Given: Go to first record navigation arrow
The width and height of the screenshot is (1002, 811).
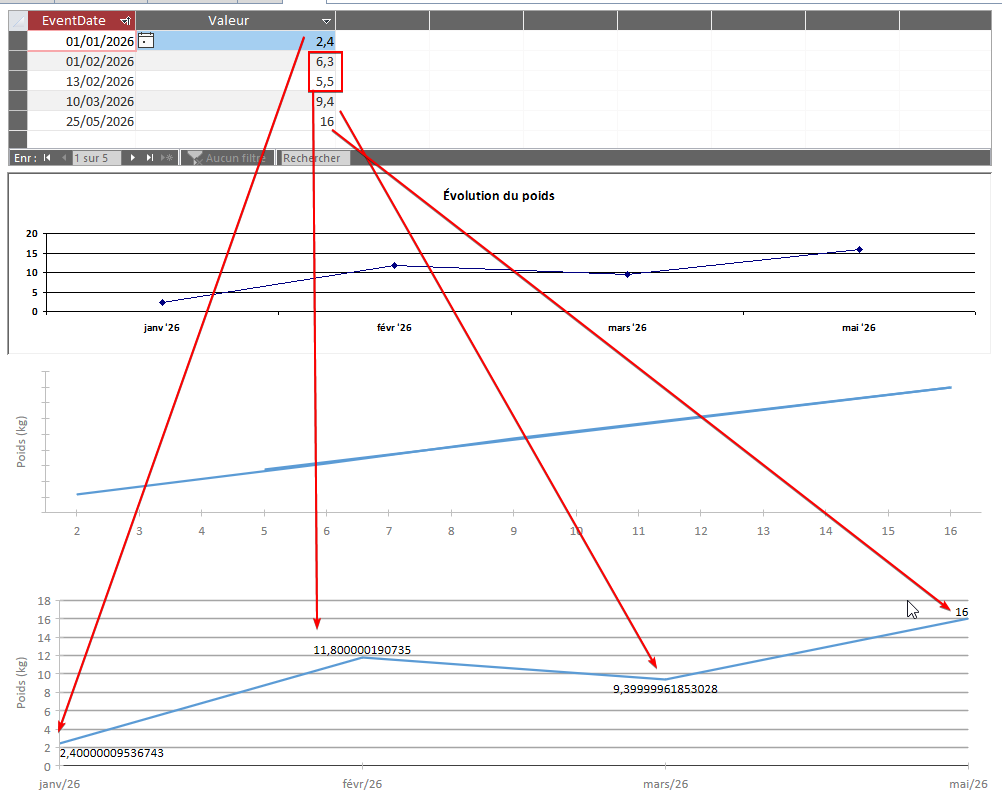Looking at the screenshot, I should click(47, 158).
